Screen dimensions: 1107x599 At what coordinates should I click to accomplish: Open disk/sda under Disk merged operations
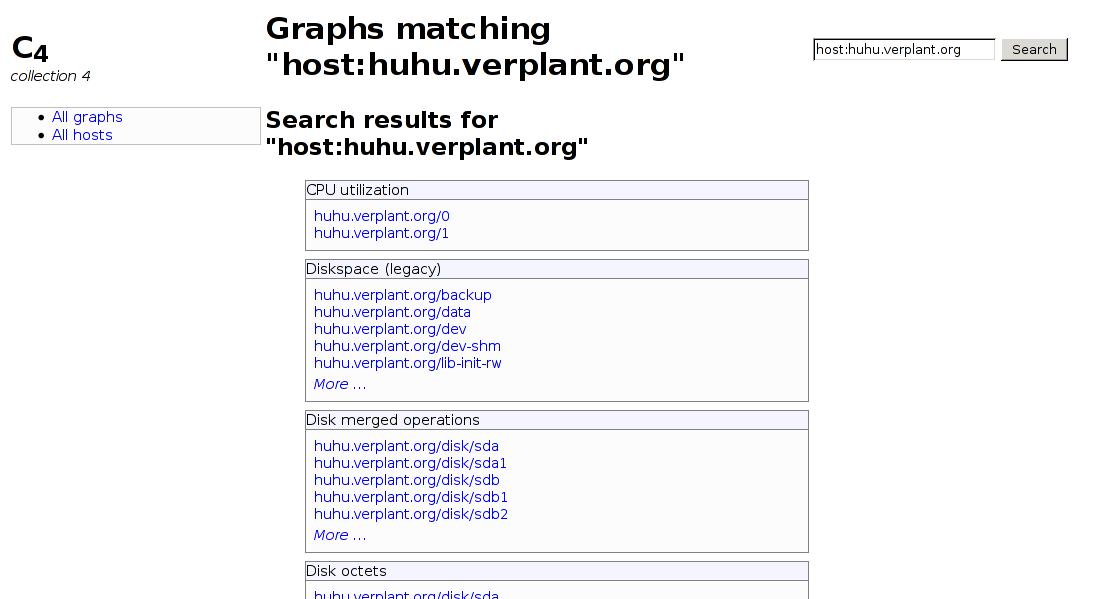[x=406, y=446]
